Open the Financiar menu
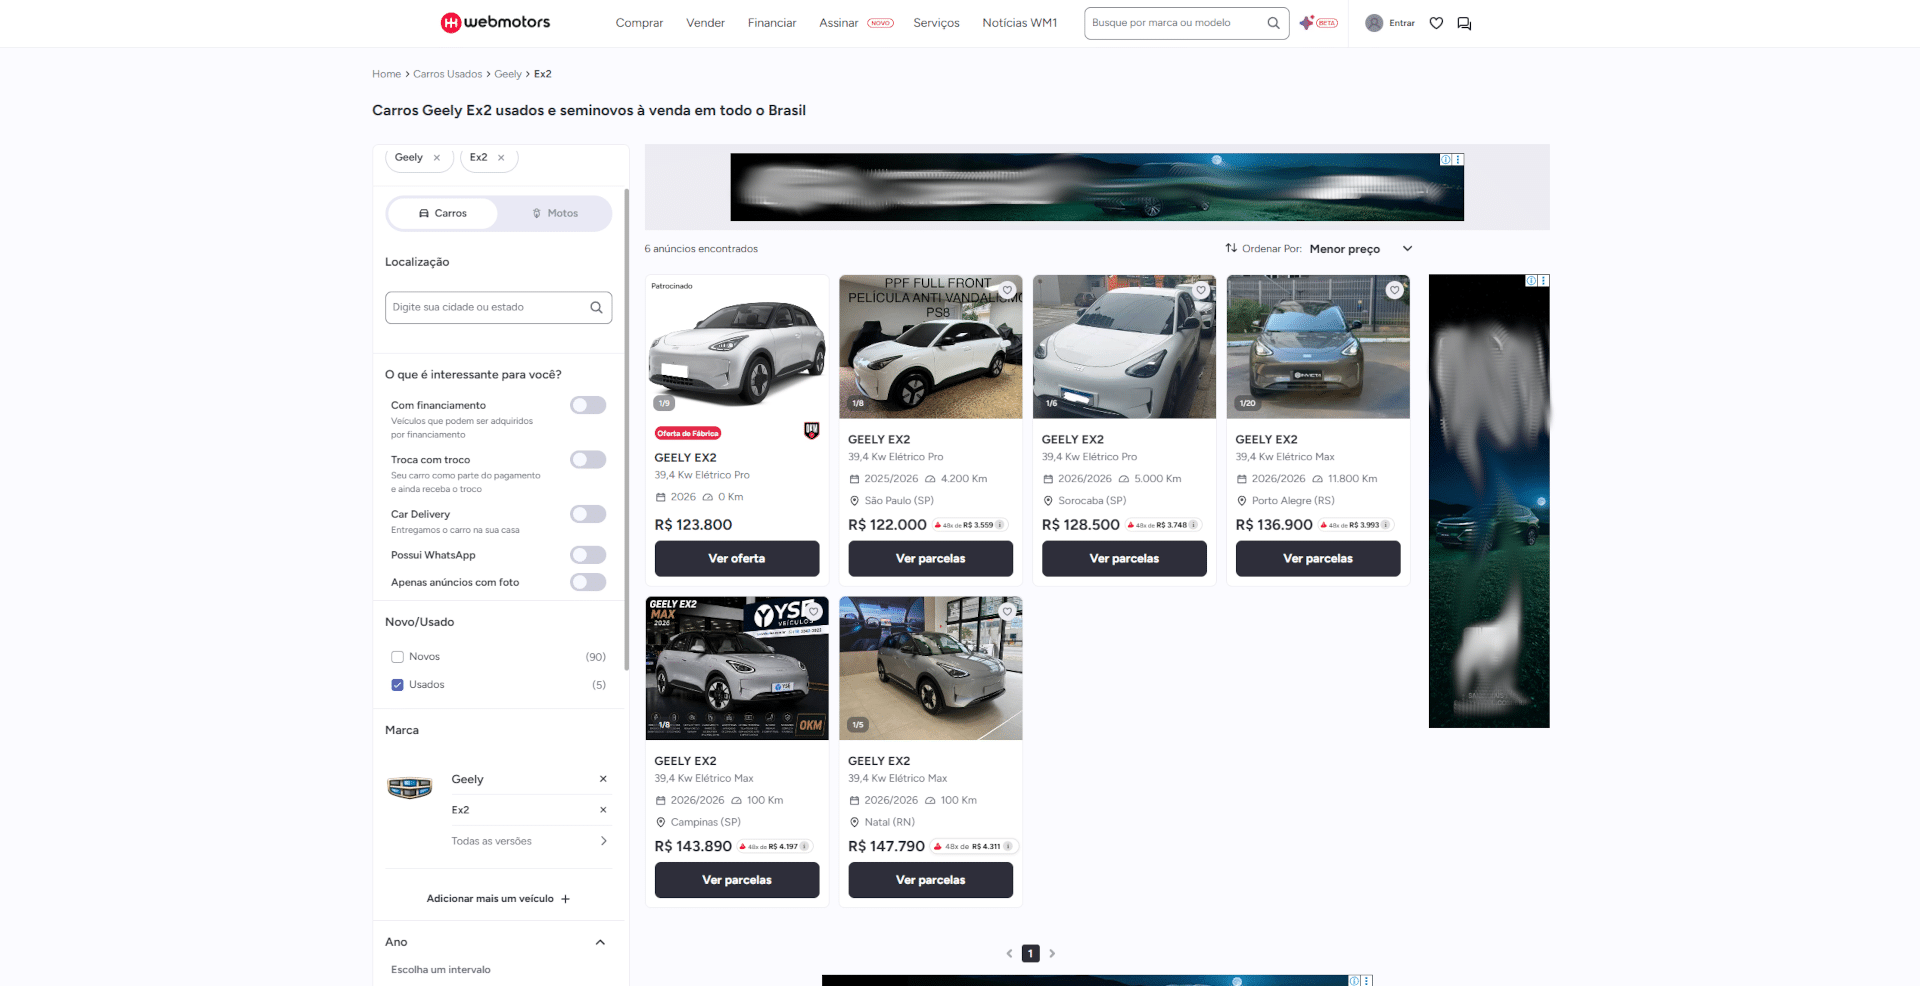The width and height of the screenshot is (1920, 986). 772,23
